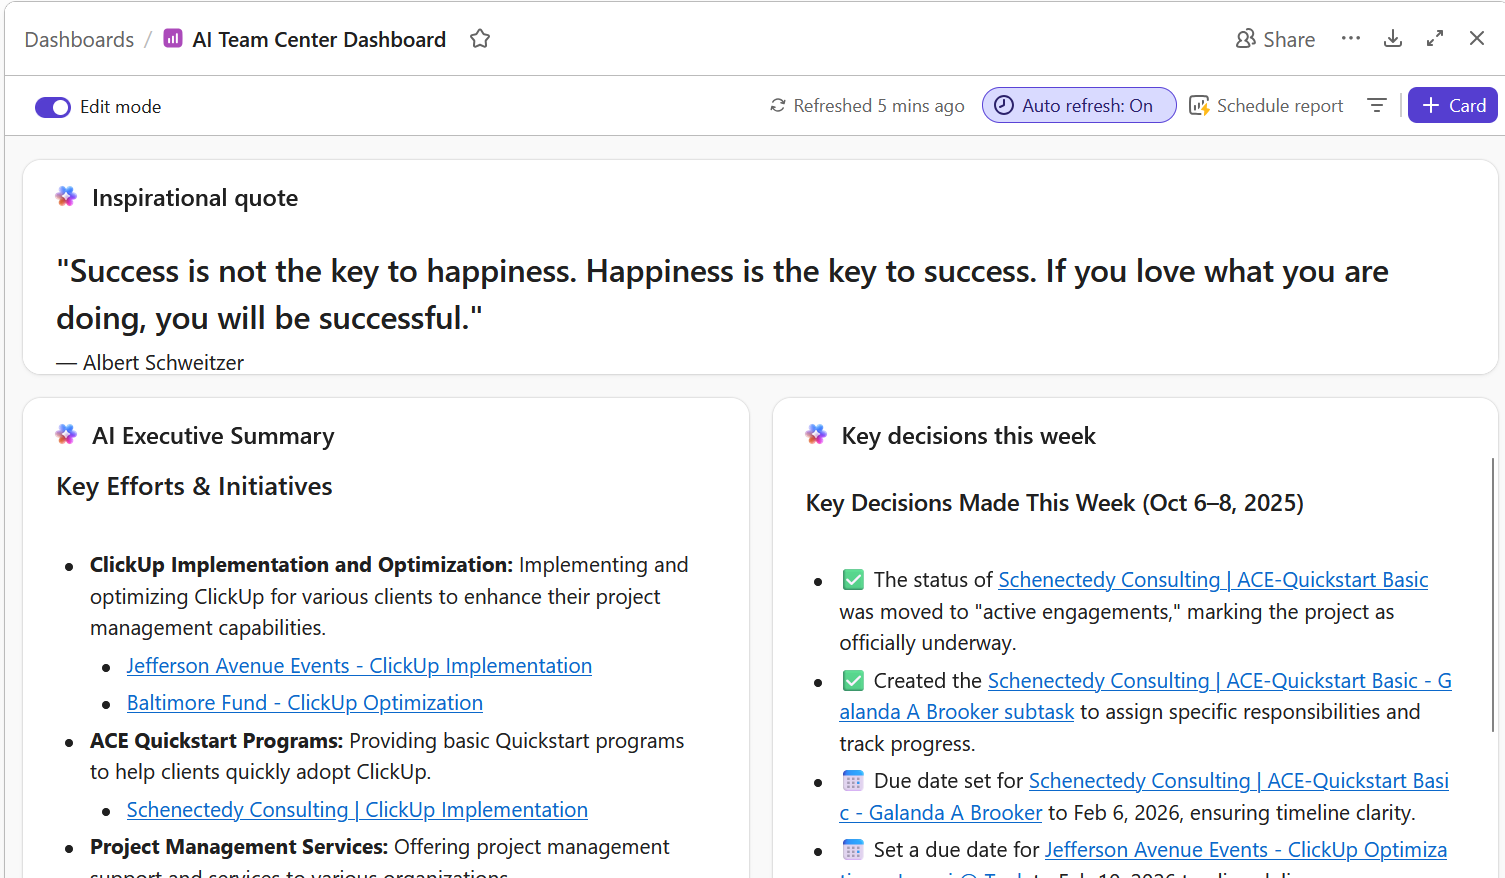The height and width of the screenshot is (878, 1505).
Task: Open the three-dots more options menu
Action: coord(1351,39)
